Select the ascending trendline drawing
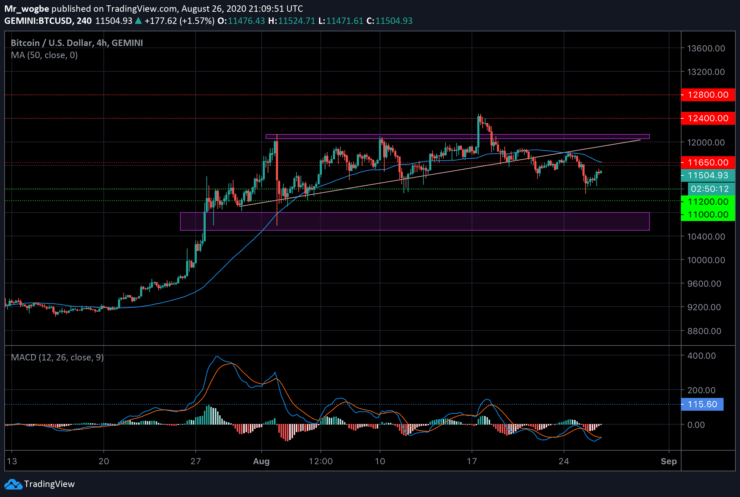The width and height of the screenshot is (740, 497). tap(441, 173)
